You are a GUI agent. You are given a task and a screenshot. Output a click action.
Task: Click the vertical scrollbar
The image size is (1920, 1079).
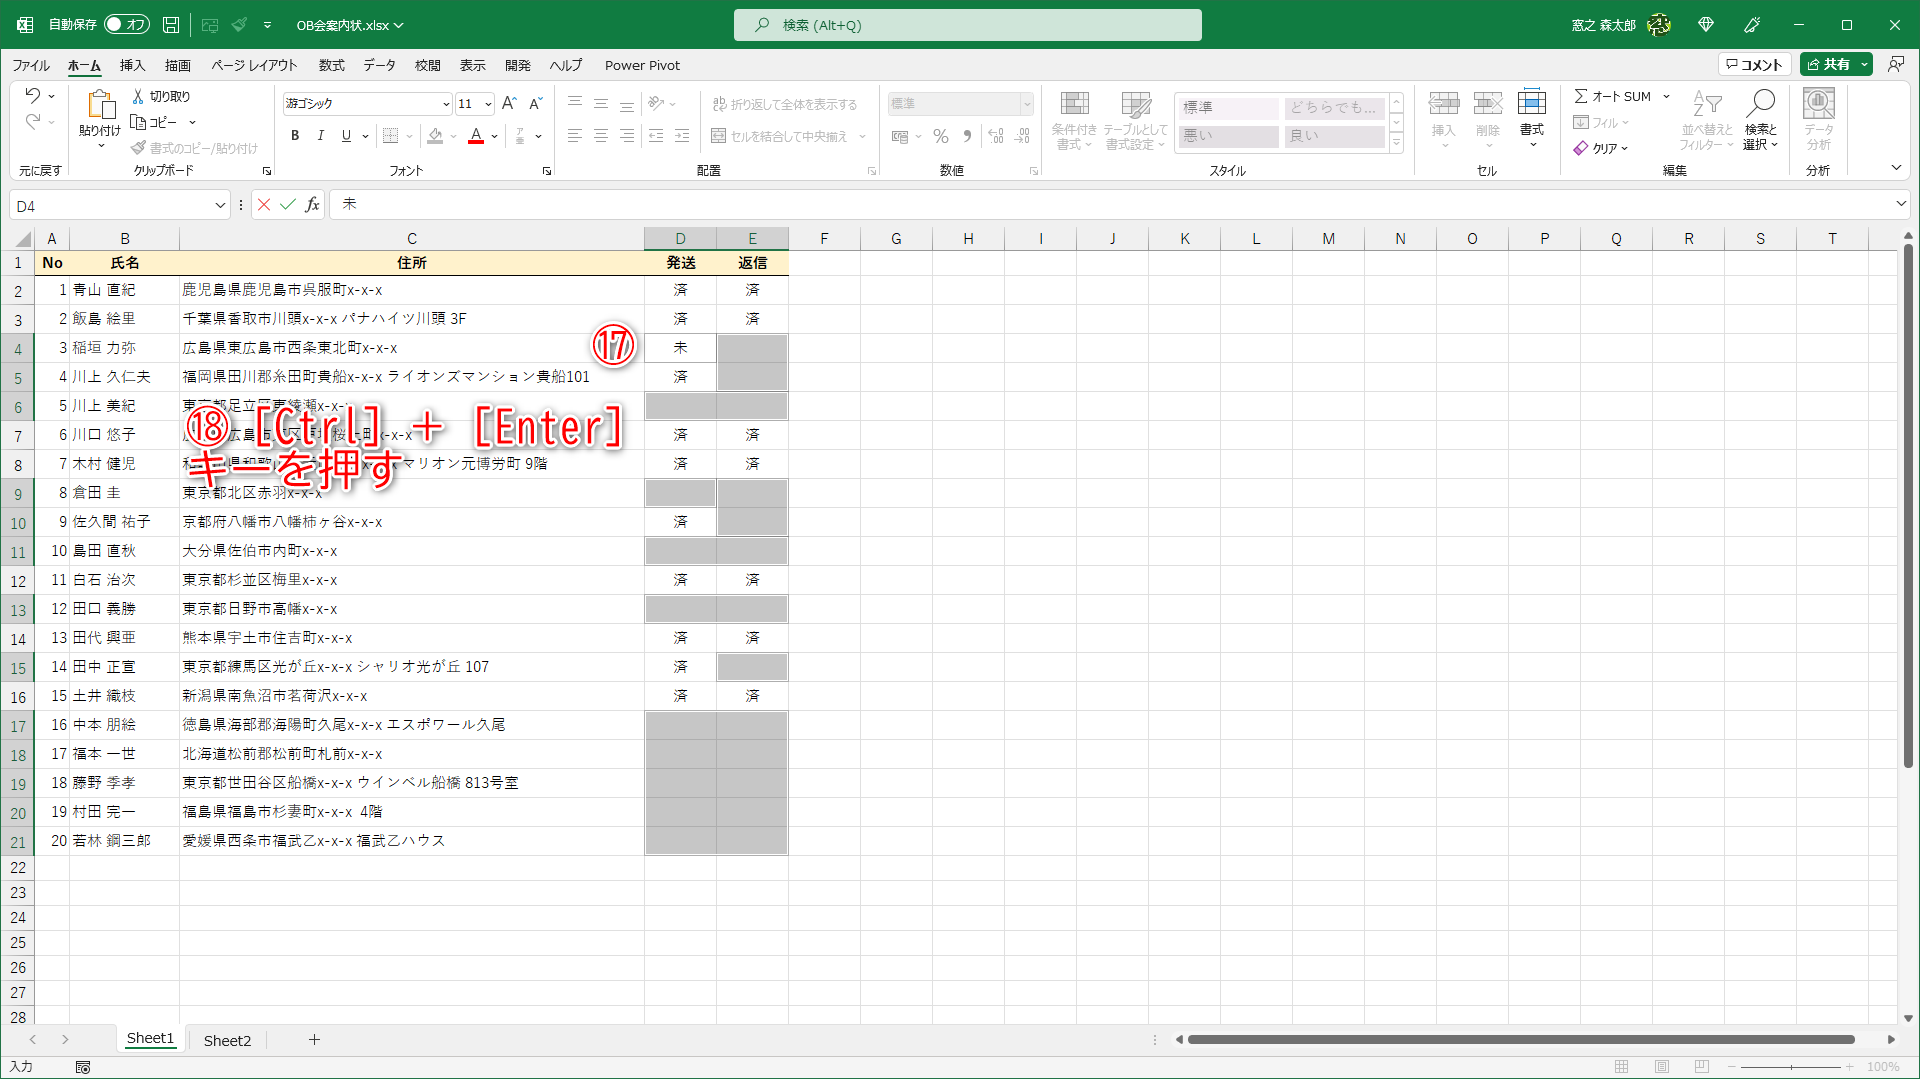pos(1908,506)
